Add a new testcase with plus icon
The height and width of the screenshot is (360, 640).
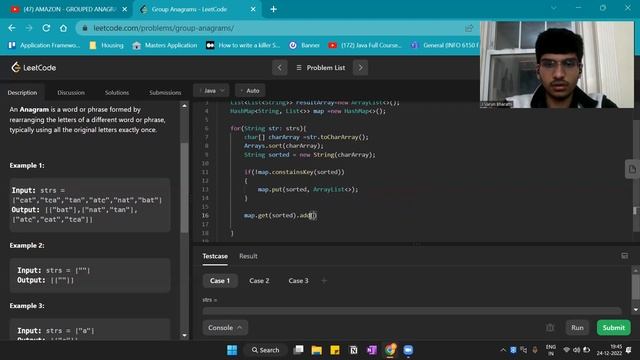pos(324,281)
